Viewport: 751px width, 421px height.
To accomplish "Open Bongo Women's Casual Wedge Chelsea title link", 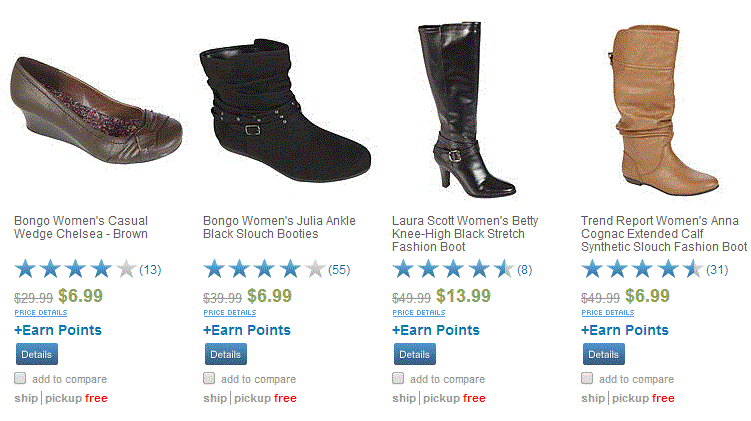I will pyautogui.click(x=80, y=227).
